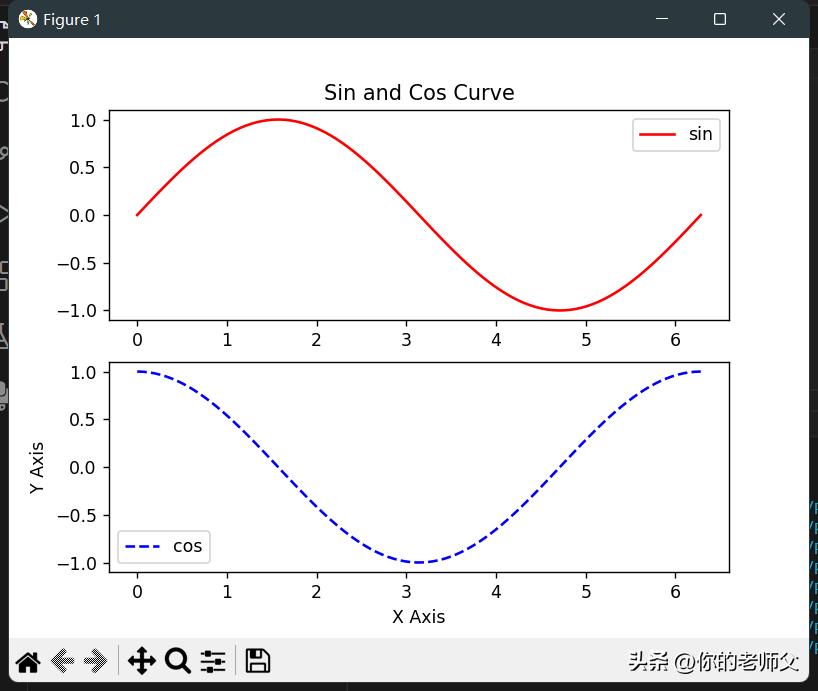Maximize the Figure 1 window

click(719, 19)
